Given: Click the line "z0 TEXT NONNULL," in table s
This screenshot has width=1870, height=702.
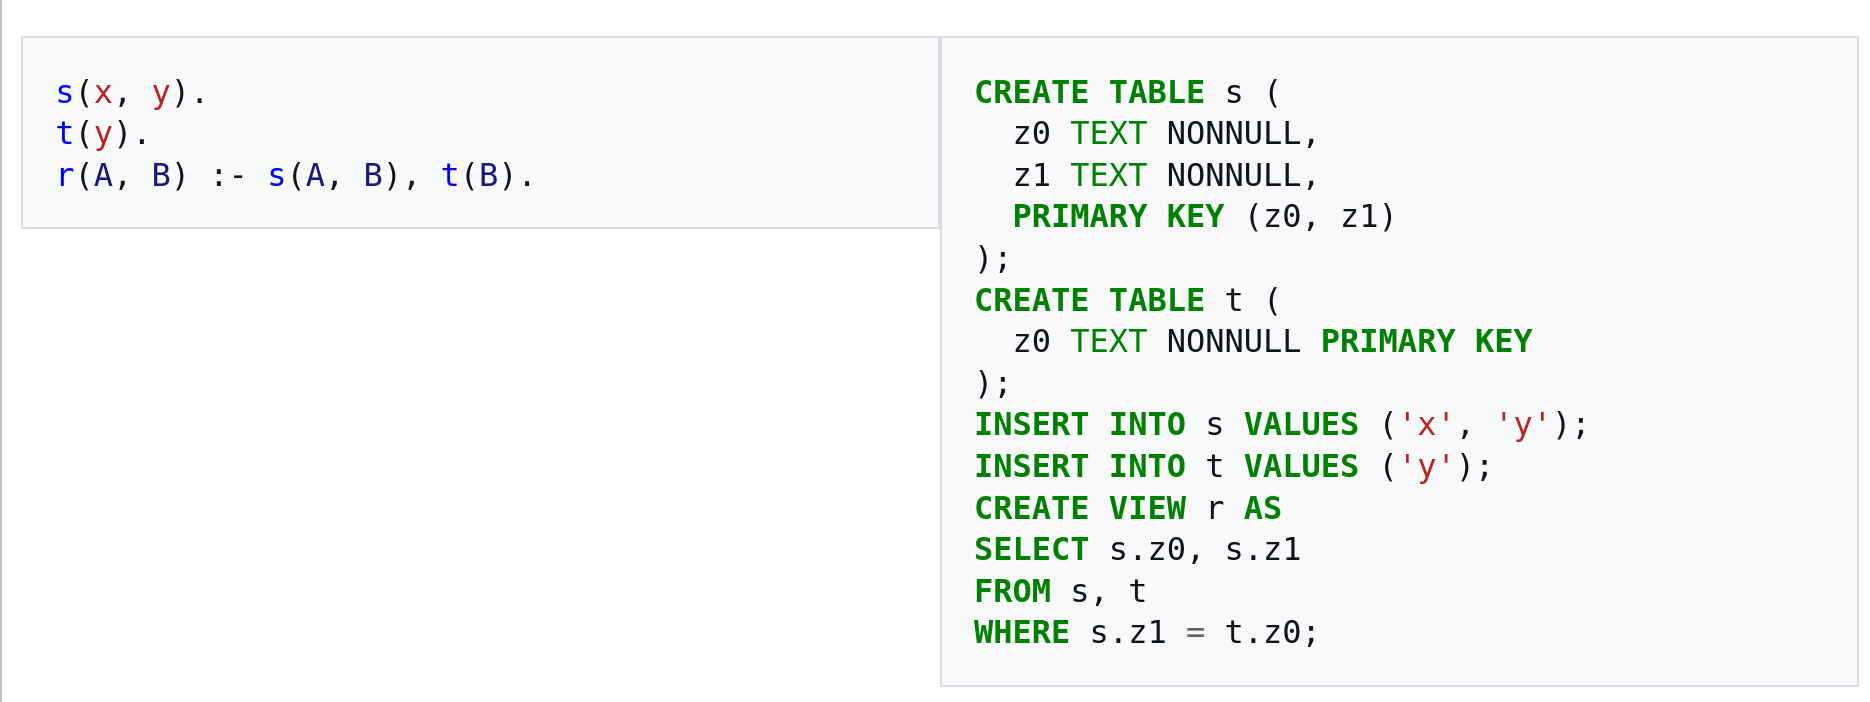Looking at the screenshot, I should tap(1166, 134).
